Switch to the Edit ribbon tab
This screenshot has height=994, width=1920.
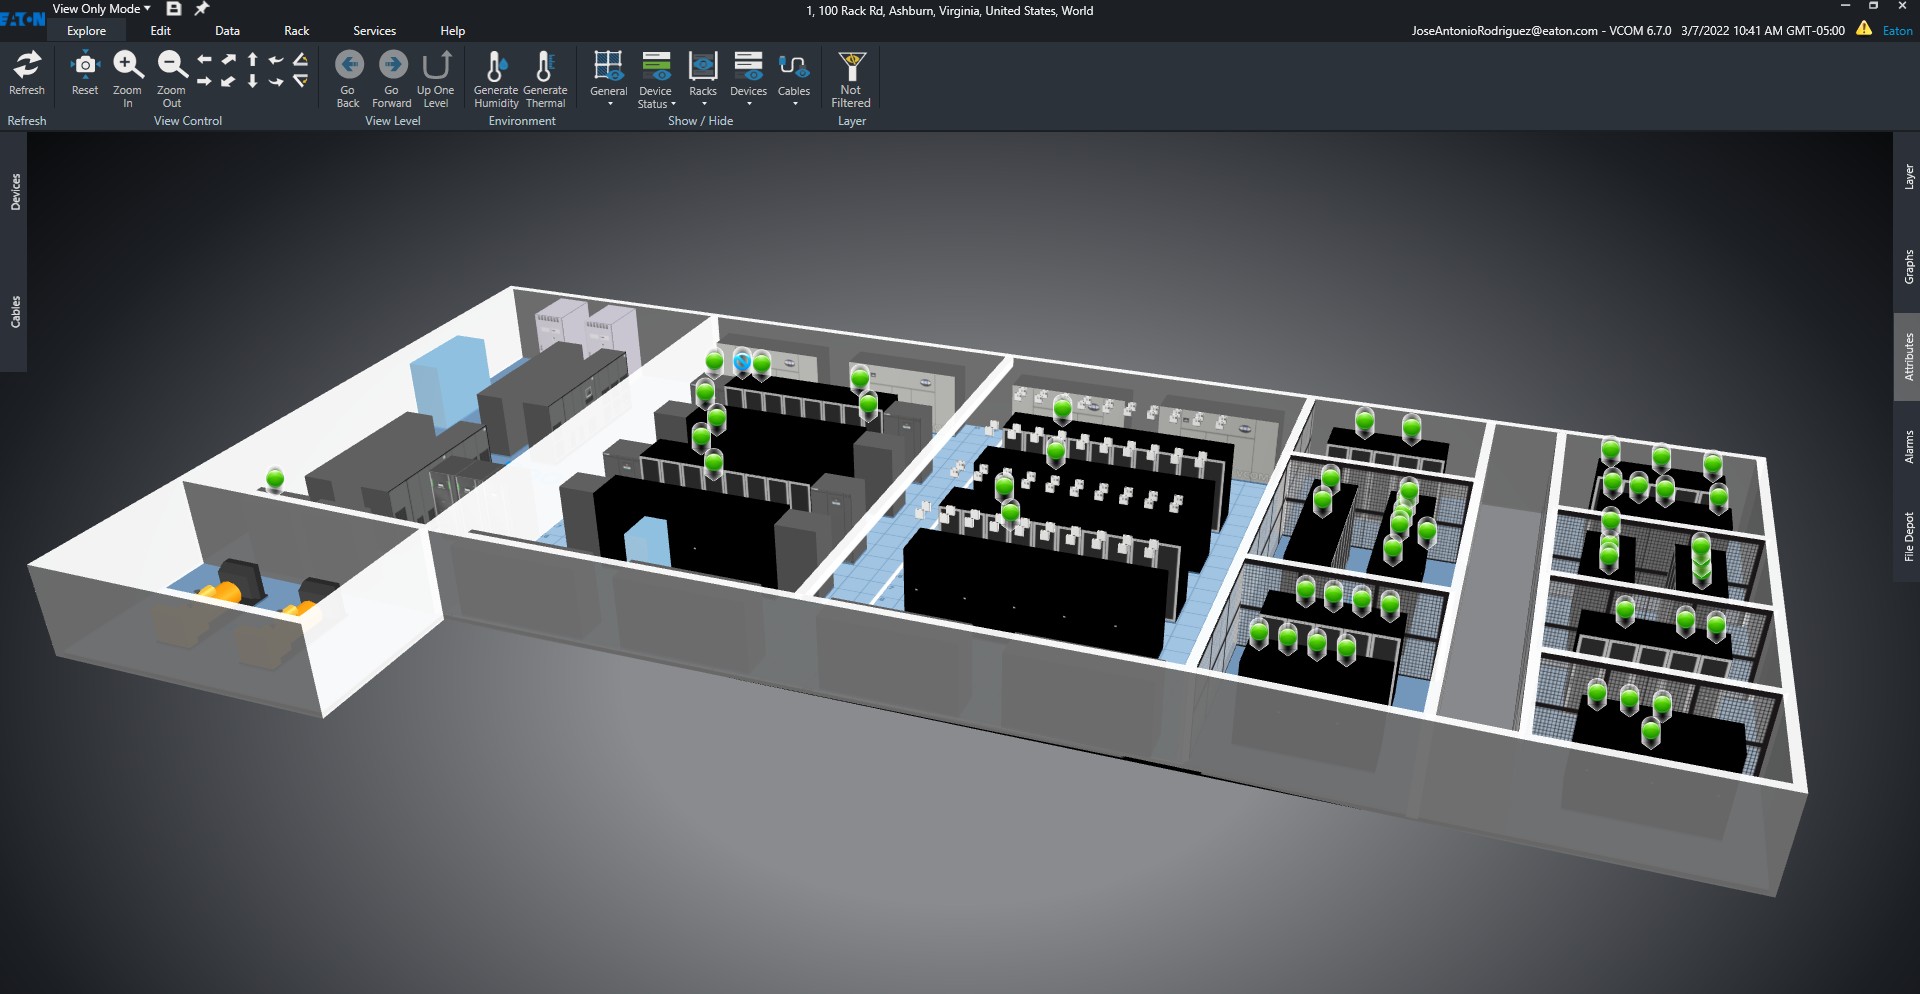[160, 31]
